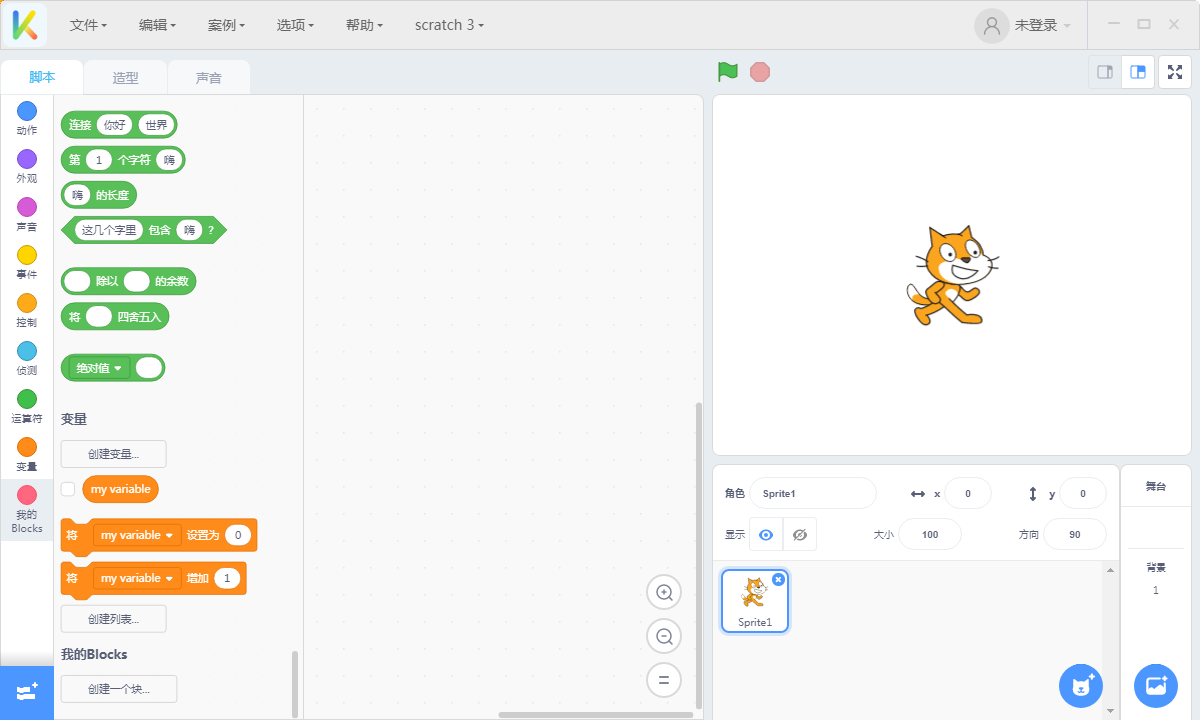Open the 案例 menu
Viewport: 1200px width, 720px height.
pyautogui.click(x=226, y=25)
